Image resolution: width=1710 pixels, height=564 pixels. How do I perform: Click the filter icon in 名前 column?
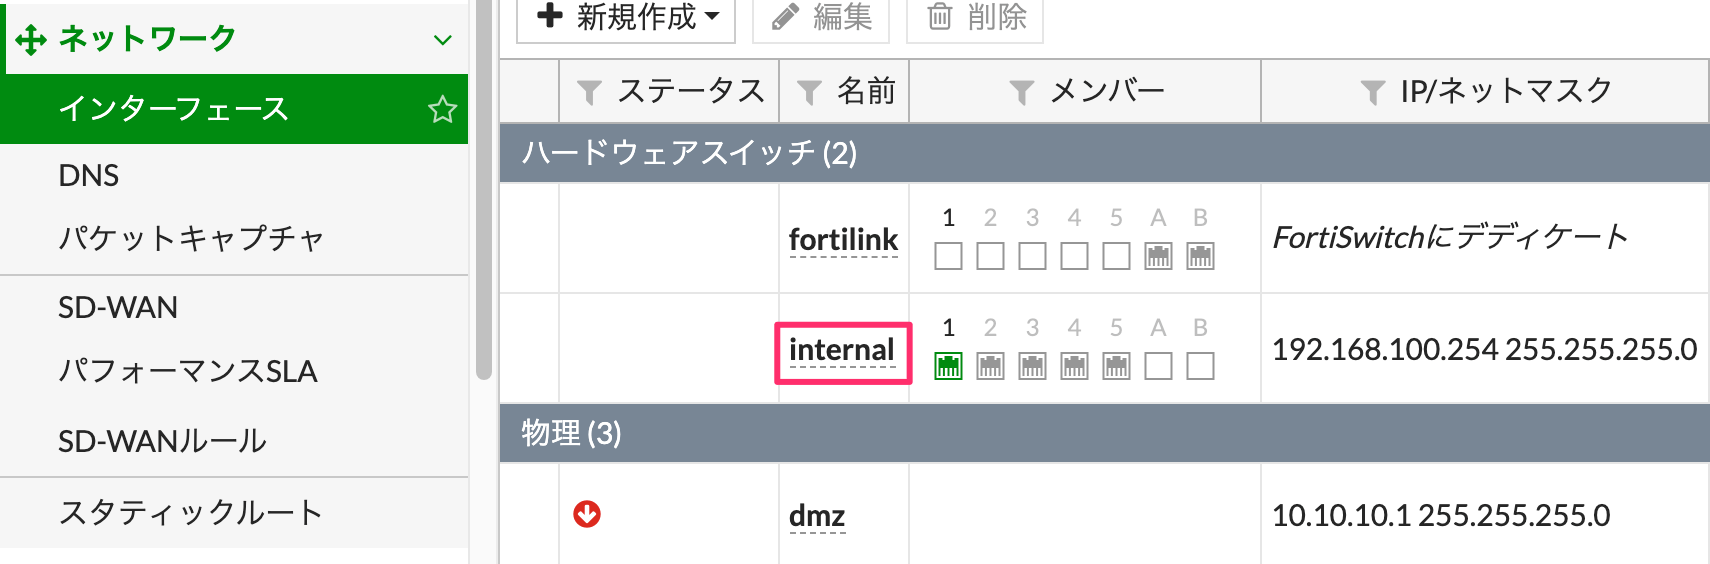(808, 93)
